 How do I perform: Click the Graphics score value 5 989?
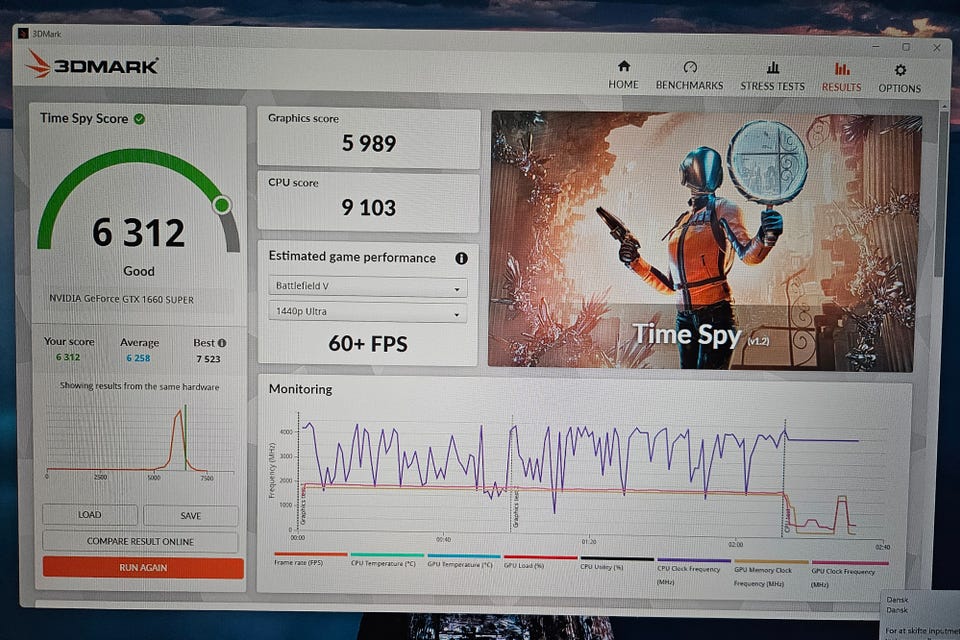pyautogui.click(x=369, y=143)
